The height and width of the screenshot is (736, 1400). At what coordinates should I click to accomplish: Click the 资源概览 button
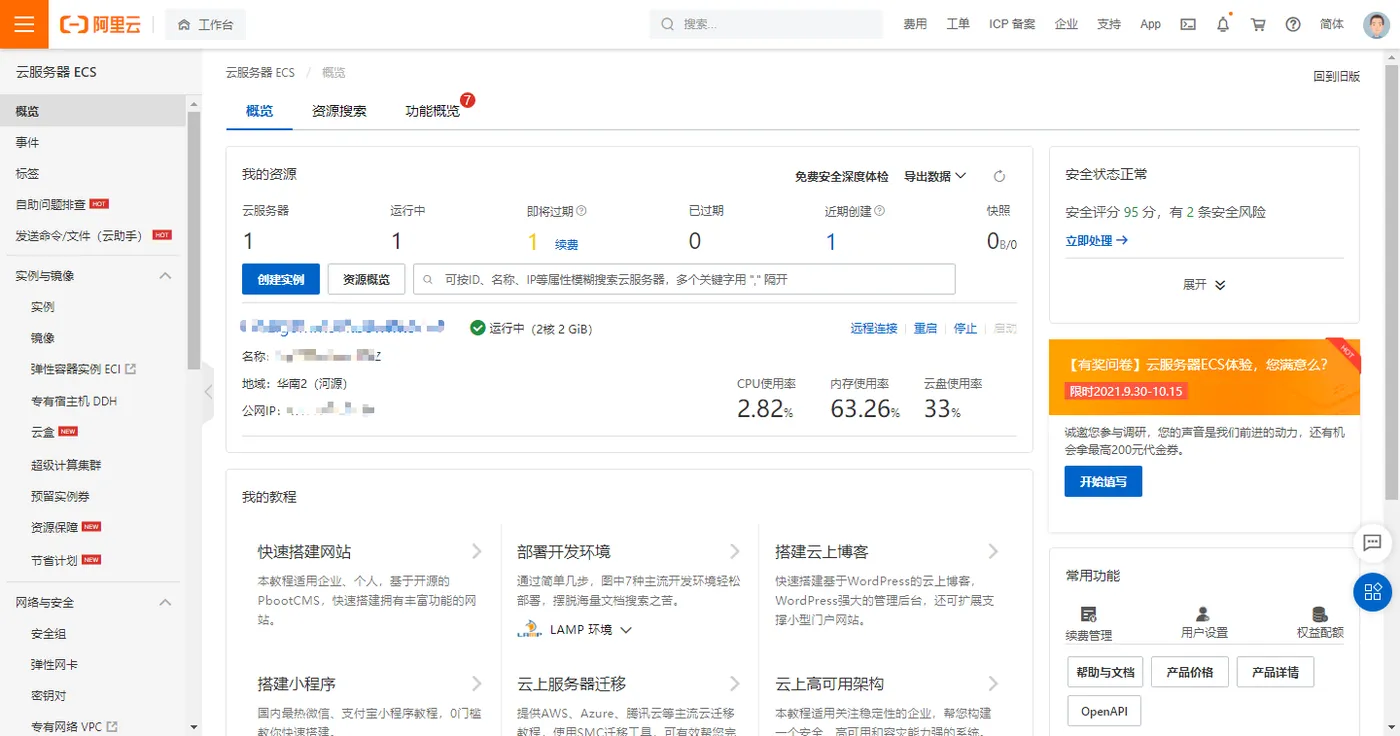366,279
